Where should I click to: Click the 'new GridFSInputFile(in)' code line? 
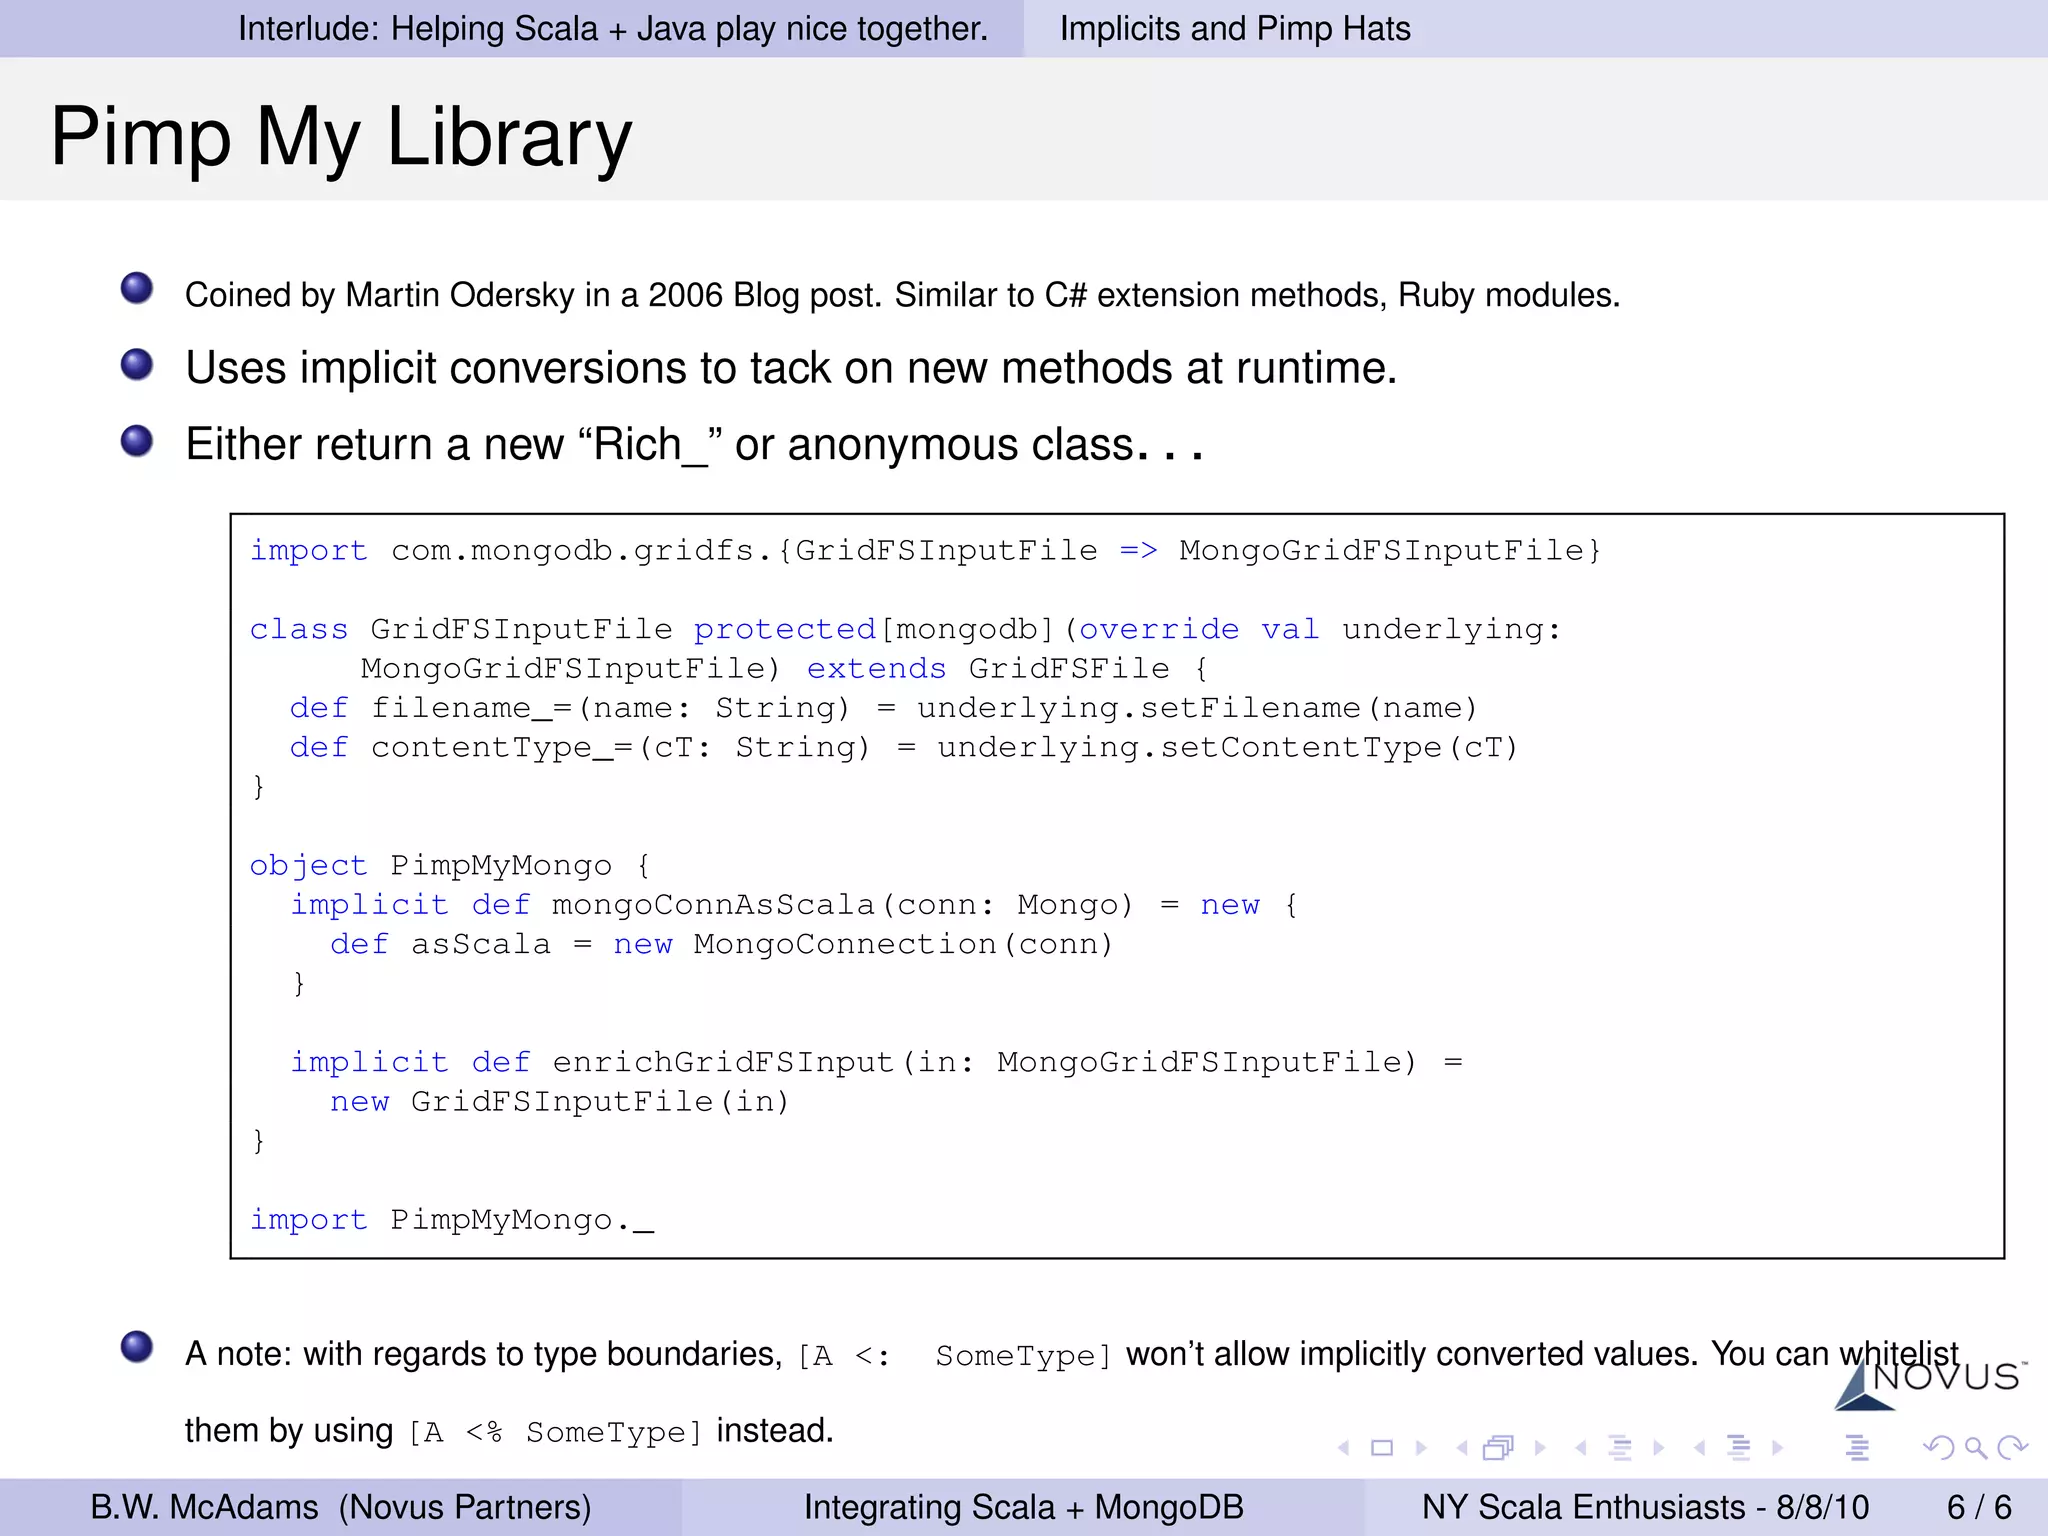click(559, 1102)
